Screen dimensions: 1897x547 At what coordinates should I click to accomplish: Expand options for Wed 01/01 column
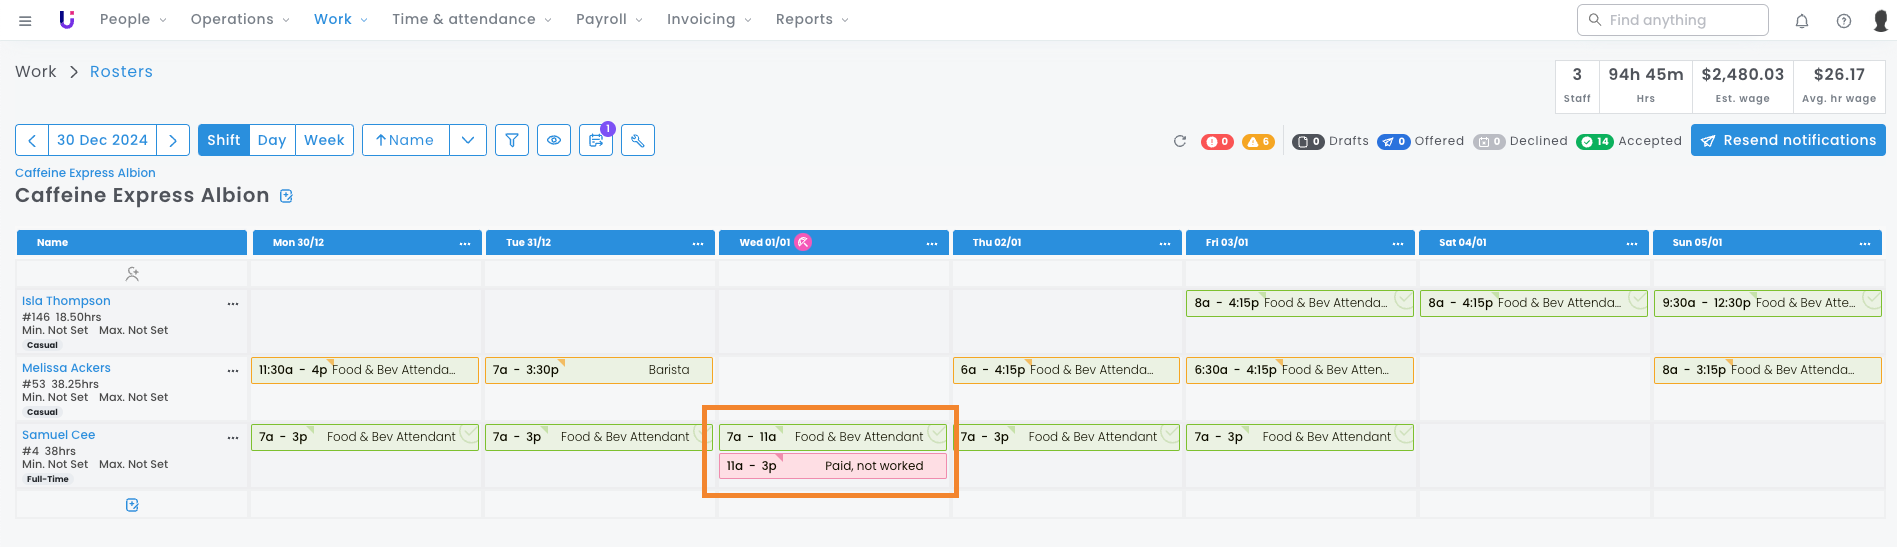point(931,243)
